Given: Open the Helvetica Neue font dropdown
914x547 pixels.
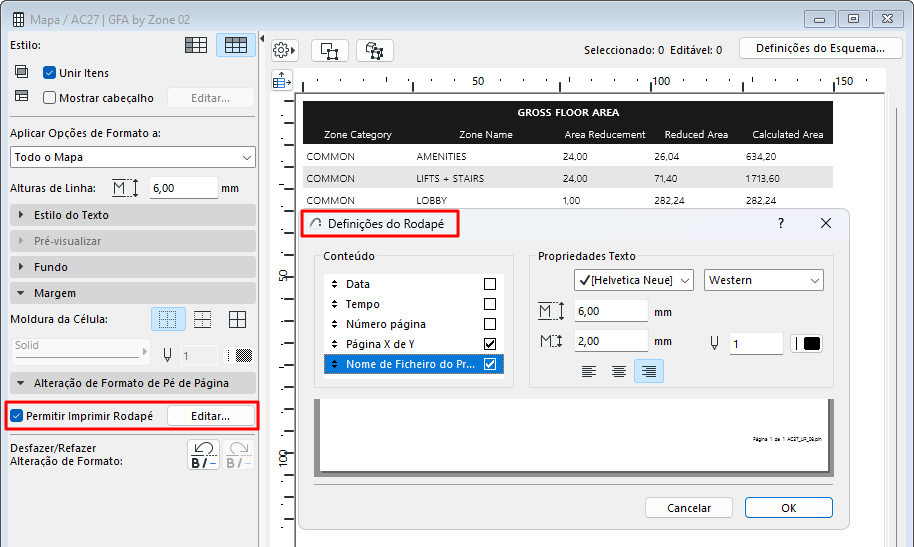Looking at the screenshot, I should tap(634, 280).
